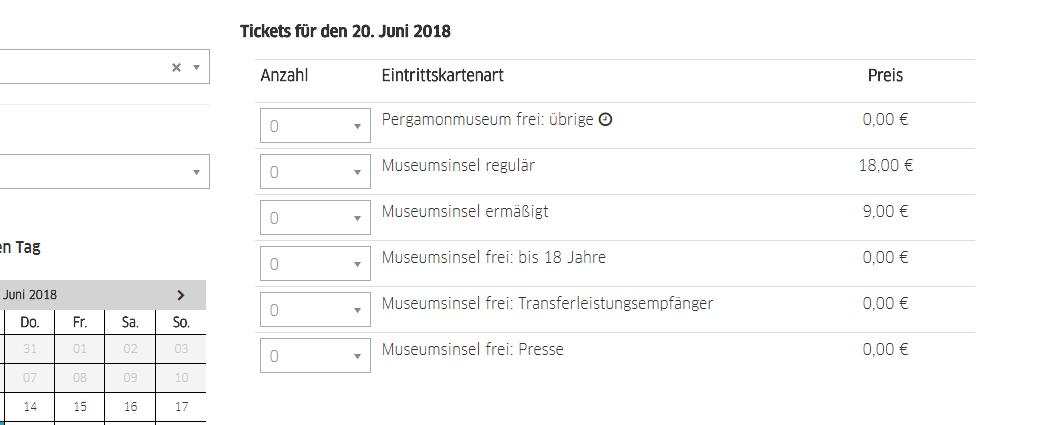This screenshot has height=425, width=1047.
Task: Click the clock icon beside Pergamonmuseum frei: übrige
Action: coord(605,120)
